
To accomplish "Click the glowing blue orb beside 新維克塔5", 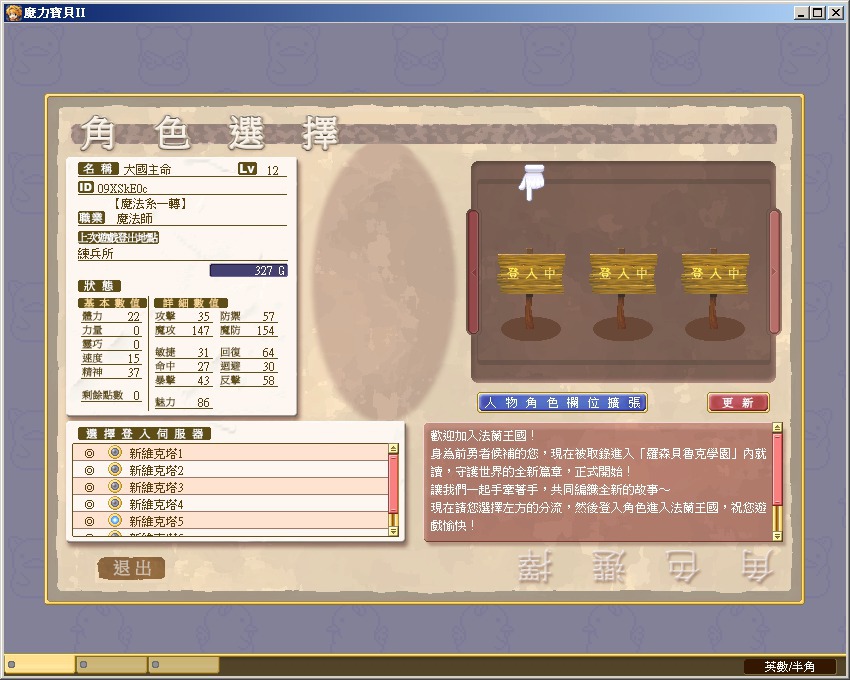I will [x=114, y=521].
